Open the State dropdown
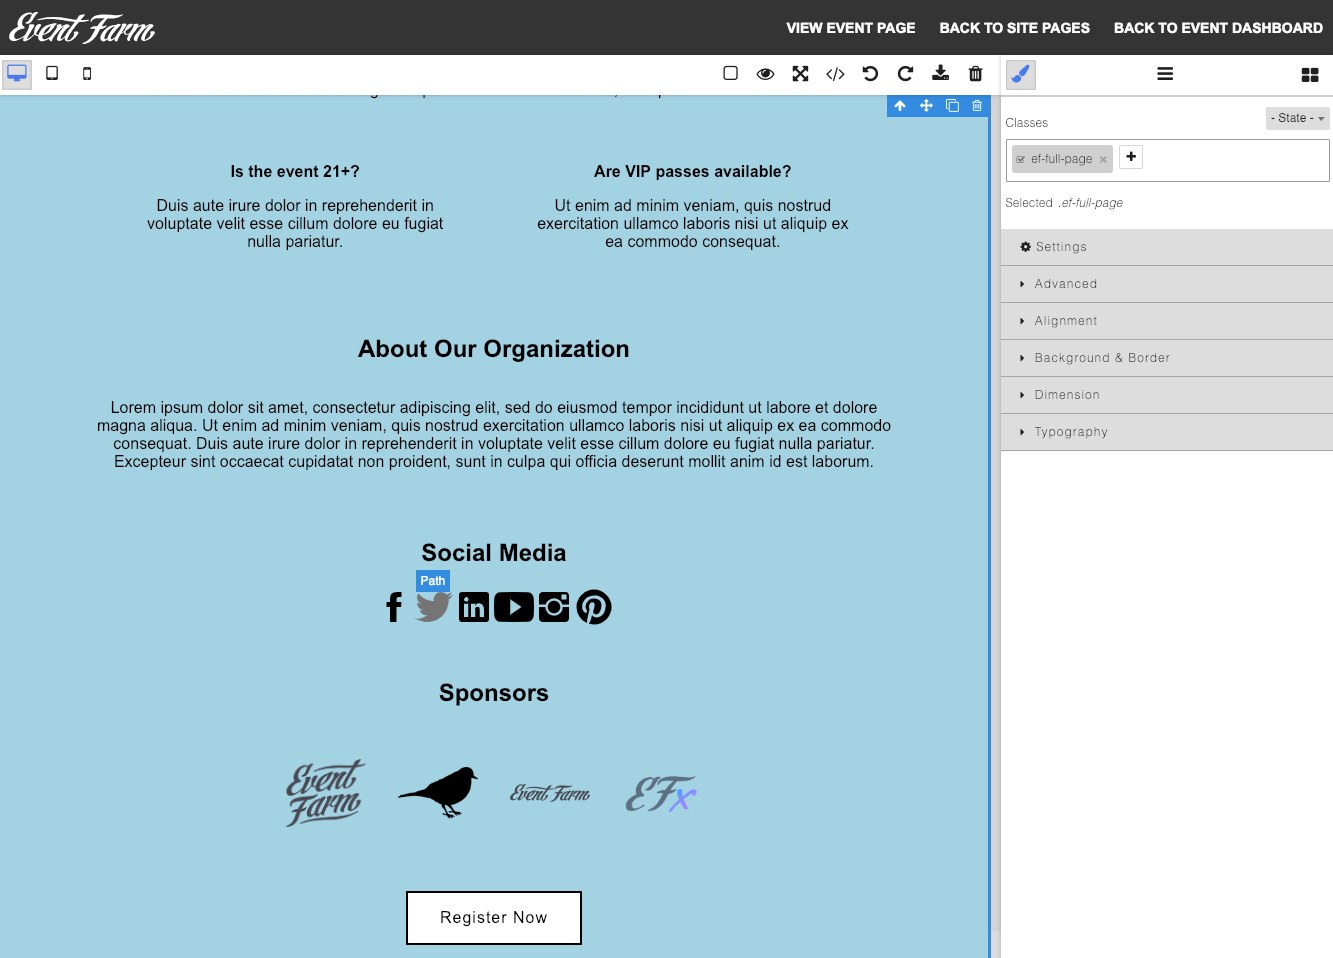The image size is (1333, 958). [1298, 118]
